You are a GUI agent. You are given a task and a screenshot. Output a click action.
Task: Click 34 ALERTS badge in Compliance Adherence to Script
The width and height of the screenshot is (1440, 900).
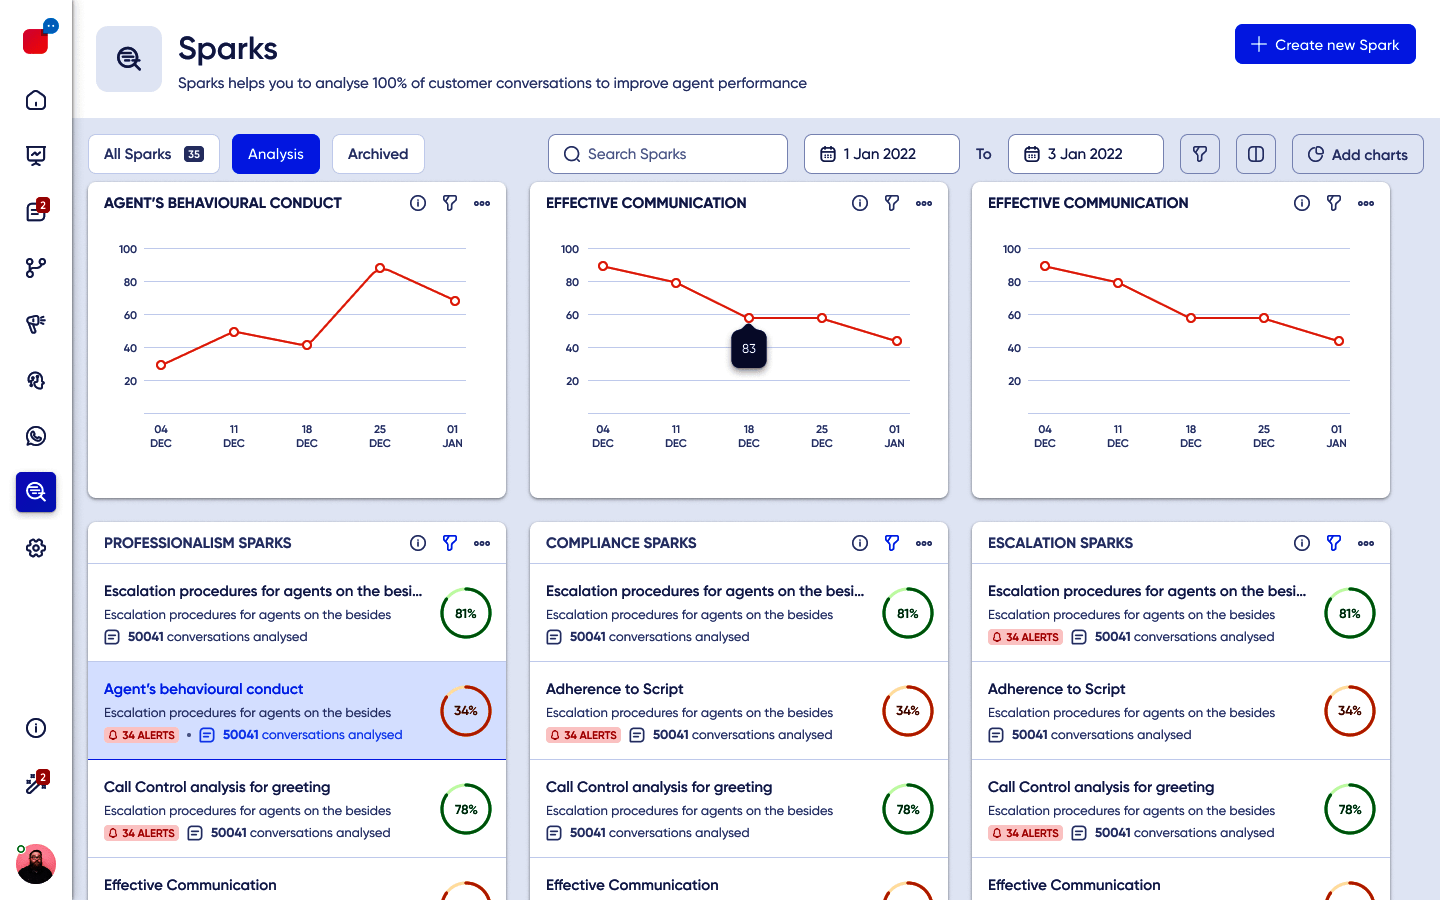coord(583,735)
